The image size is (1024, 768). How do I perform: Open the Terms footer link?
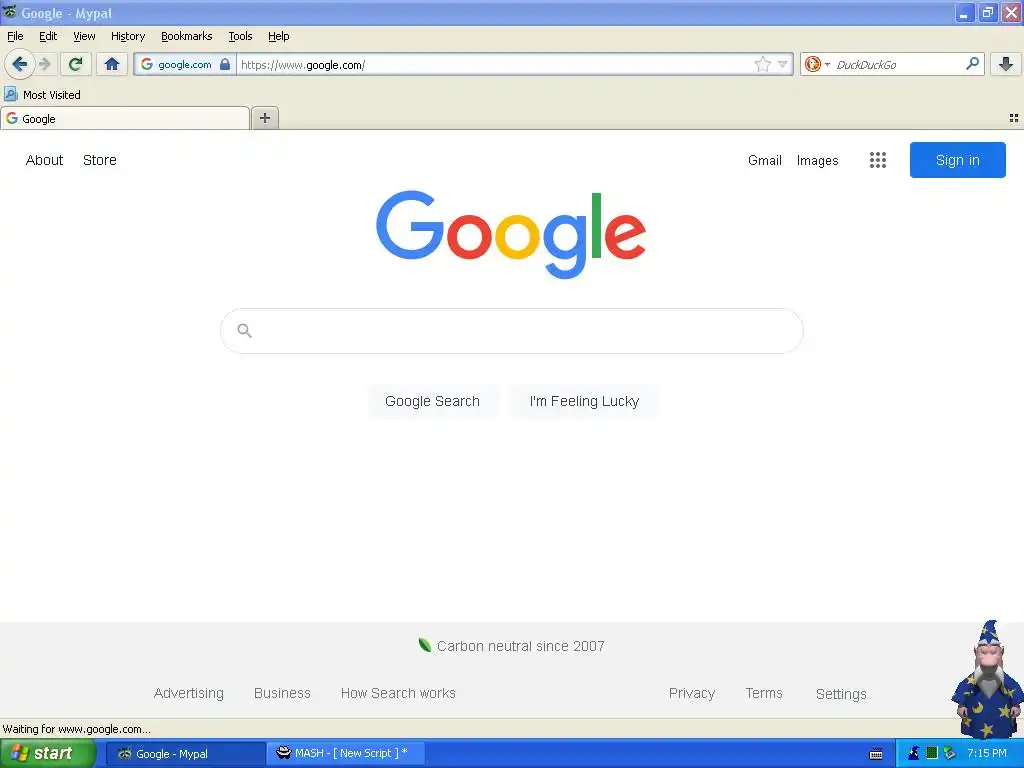[x=764, y=693]
